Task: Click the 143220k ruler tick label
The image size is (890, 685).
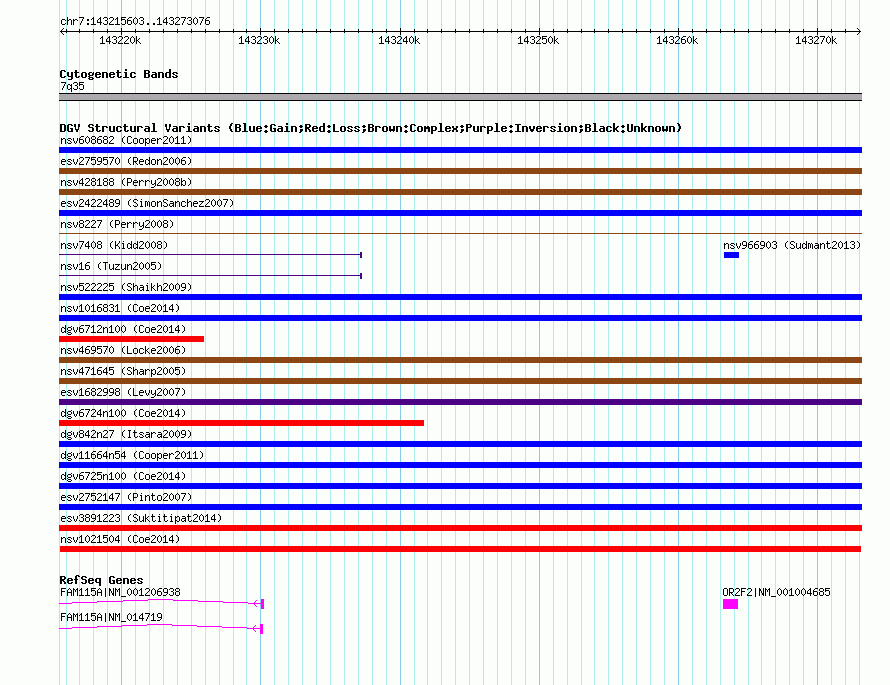Action: (120, 41)
